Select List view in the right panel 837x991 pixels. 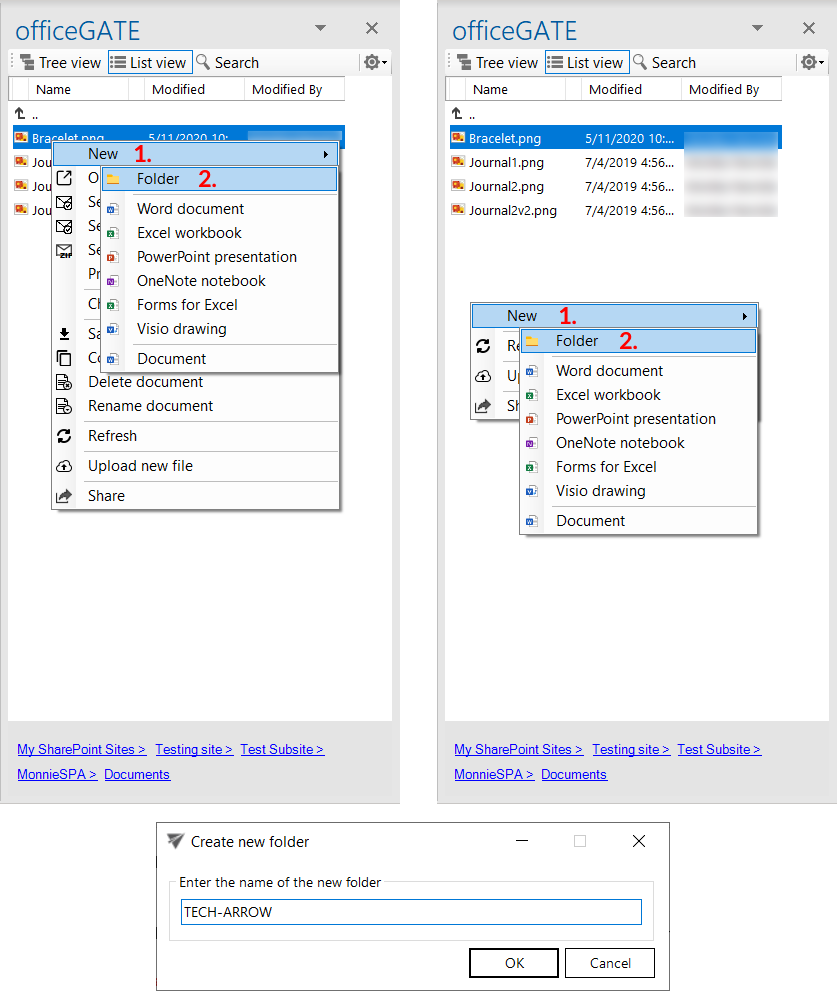tap(586, 62)
